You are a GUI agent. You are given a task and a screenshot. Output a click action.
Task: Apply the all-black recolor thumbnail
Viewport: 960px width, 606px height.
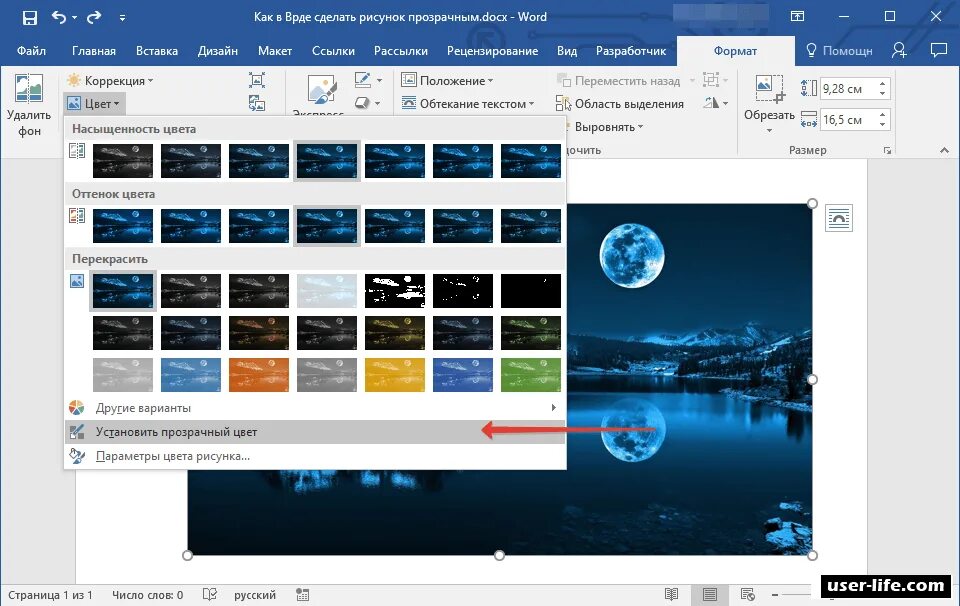[x=530, y=290]
